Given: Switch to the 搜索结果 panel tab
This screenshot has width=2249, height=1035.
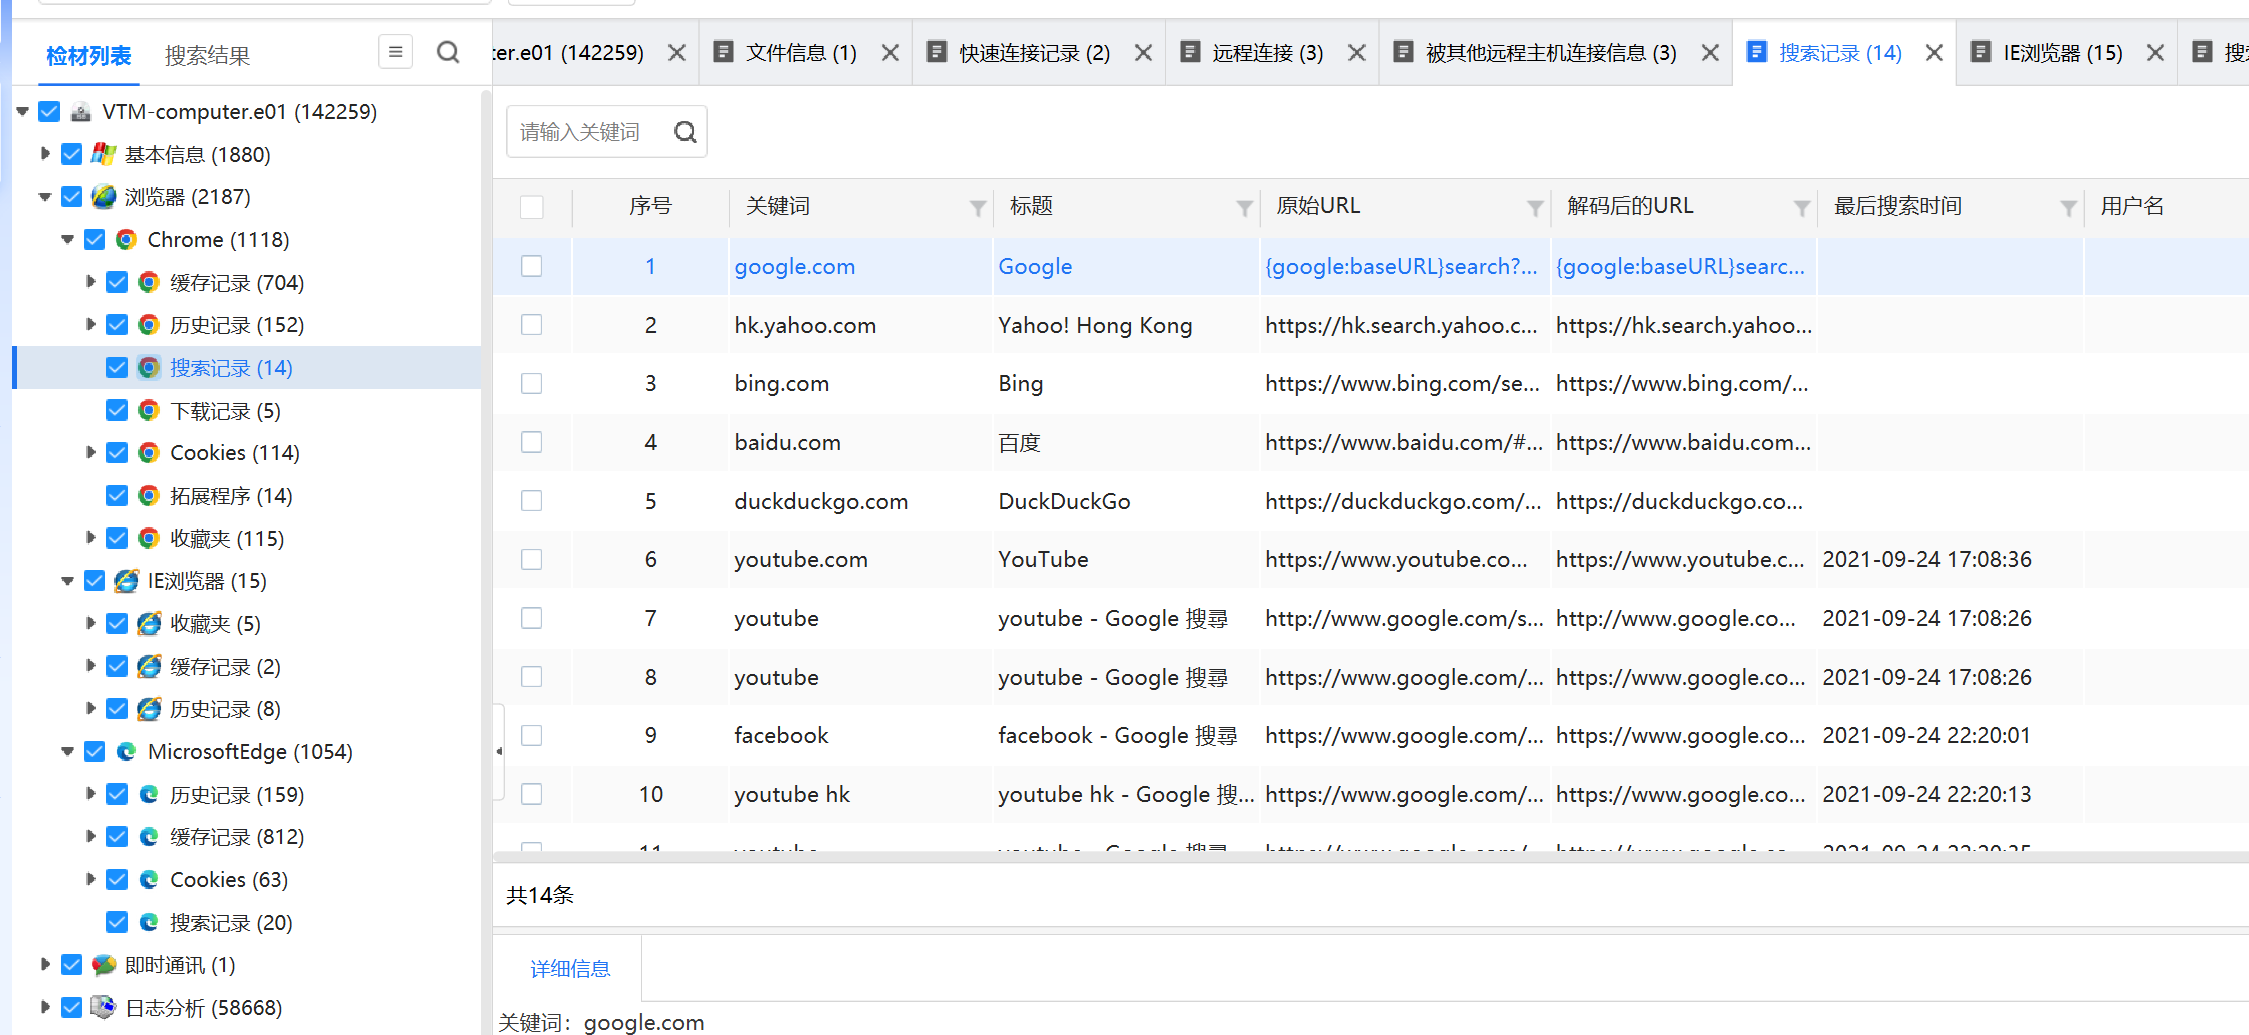Looking at the screenshot, I should [x=207, y=56].
